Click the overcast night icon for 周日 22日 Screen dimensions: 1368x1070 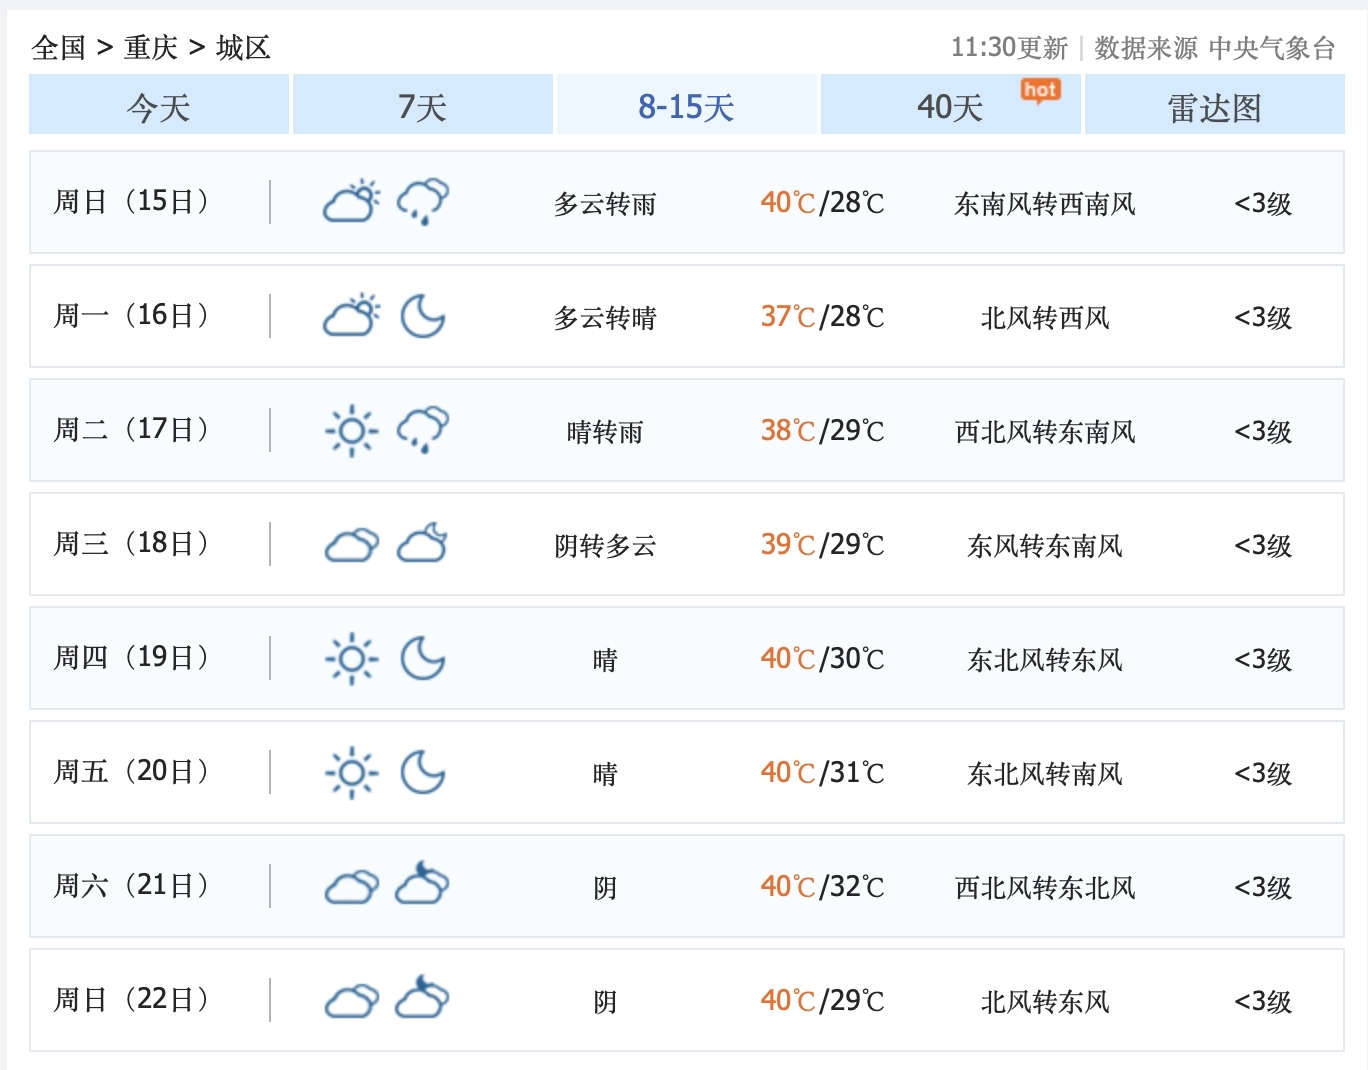[x=423, y=999]
